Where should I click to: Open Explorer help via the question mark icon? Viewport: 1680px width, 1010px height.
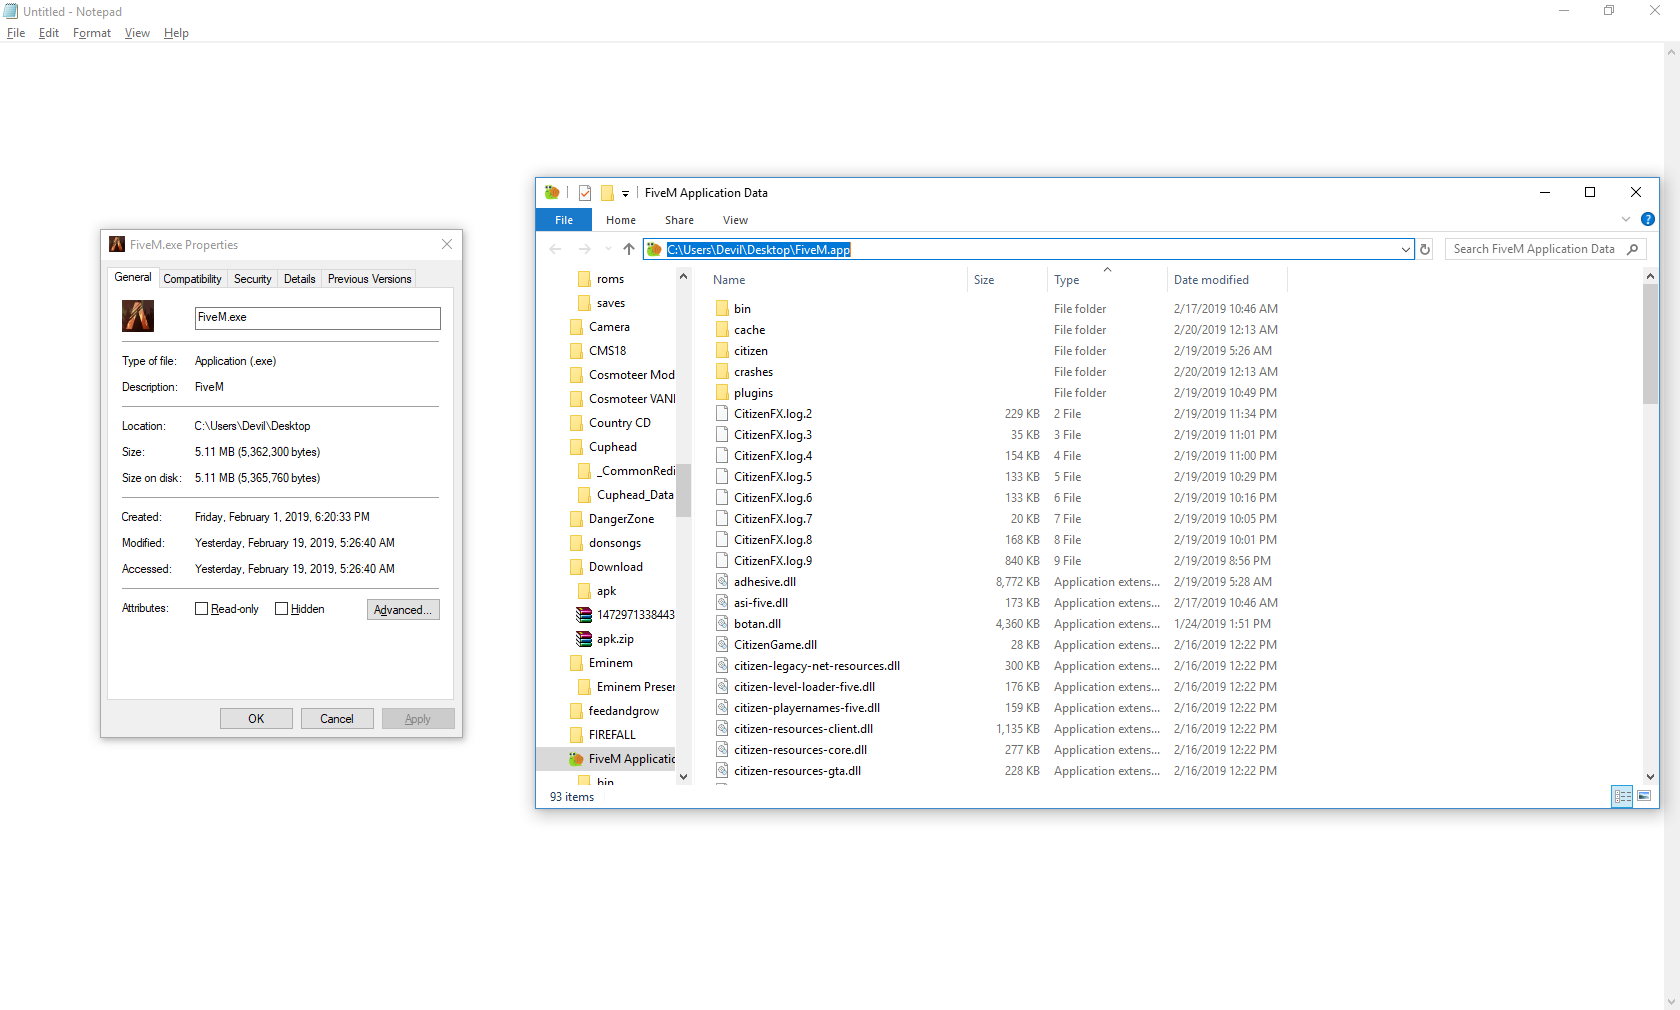click(1647, 219)
